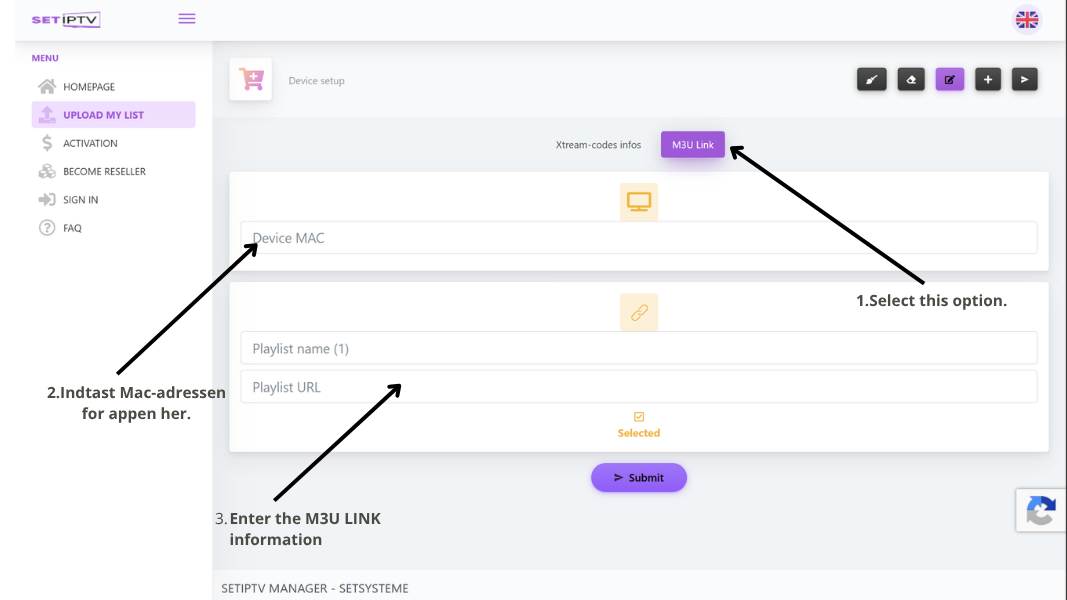Focus the Device MAC field

[639, 238]
